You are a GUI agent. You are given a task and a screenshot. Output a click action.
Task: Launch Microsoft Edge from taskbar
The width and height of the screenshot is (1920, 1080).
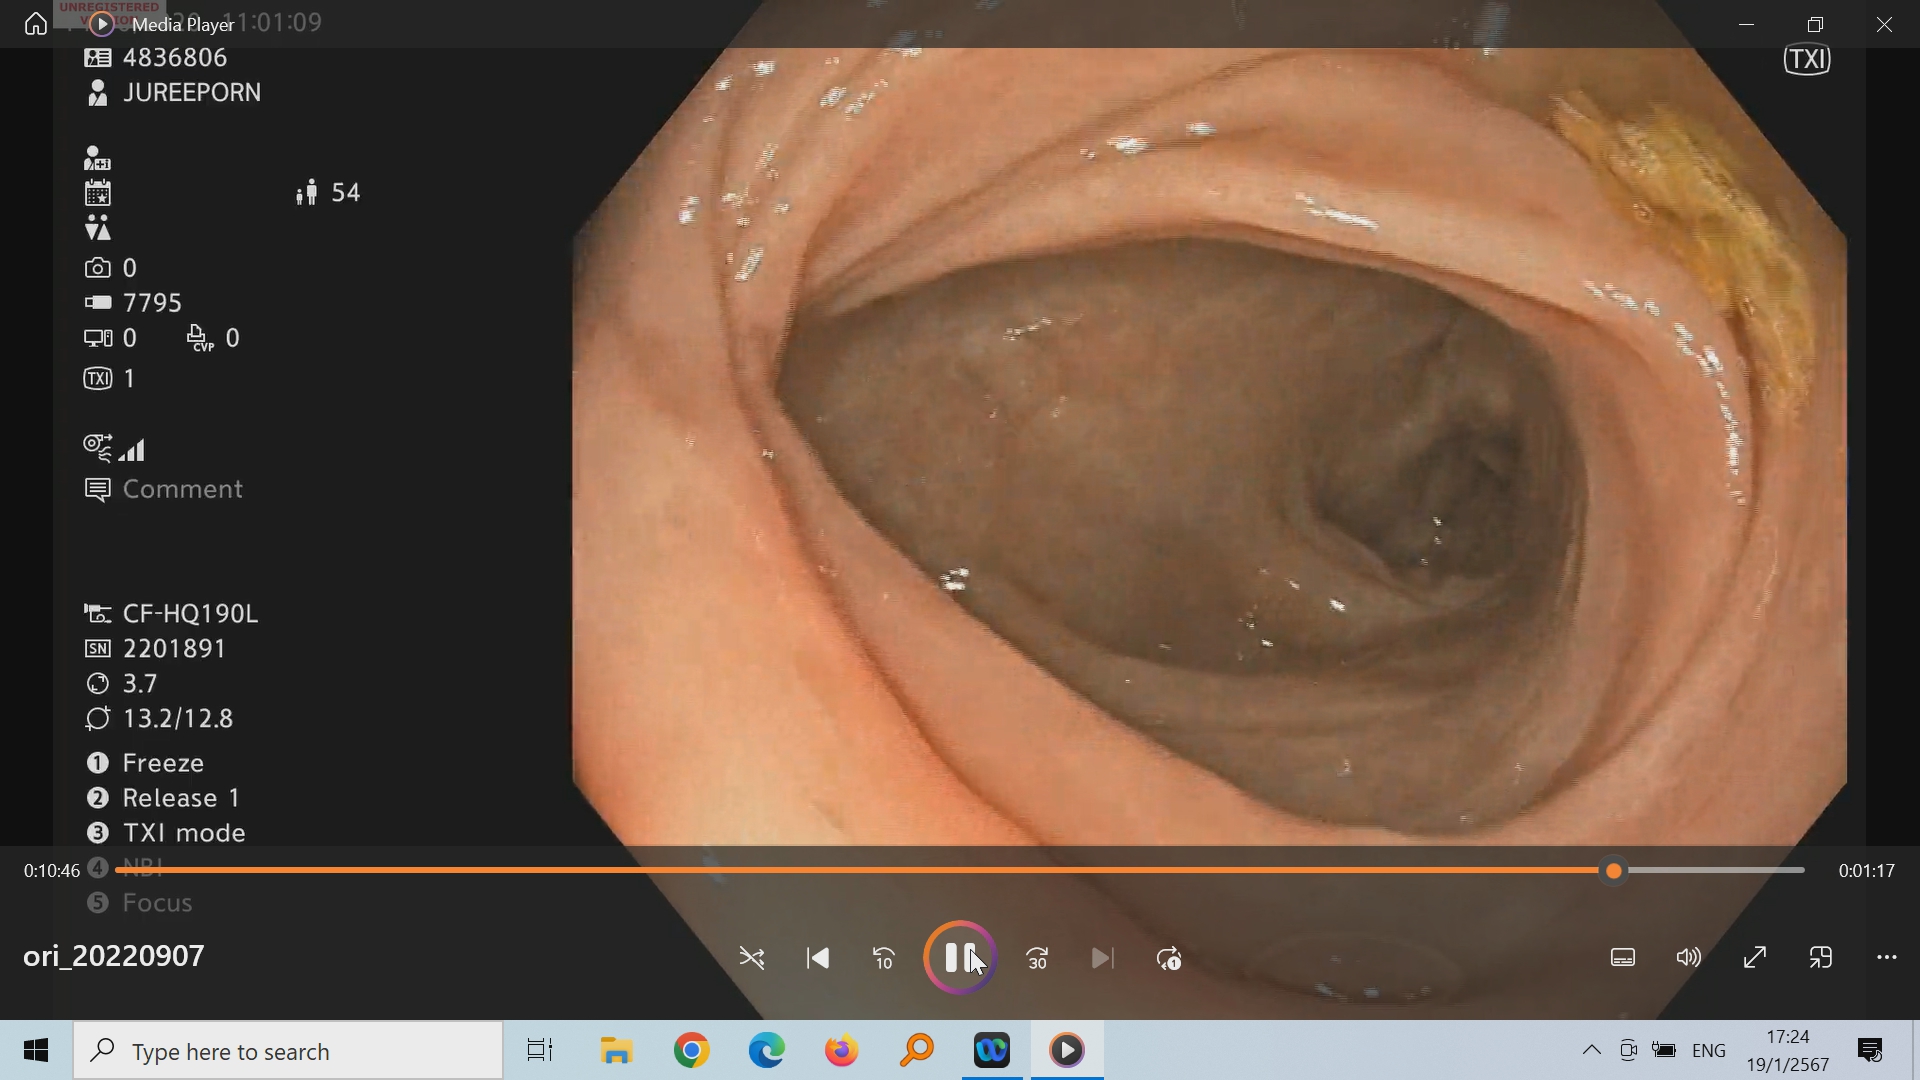click(x=767, y=1051)
